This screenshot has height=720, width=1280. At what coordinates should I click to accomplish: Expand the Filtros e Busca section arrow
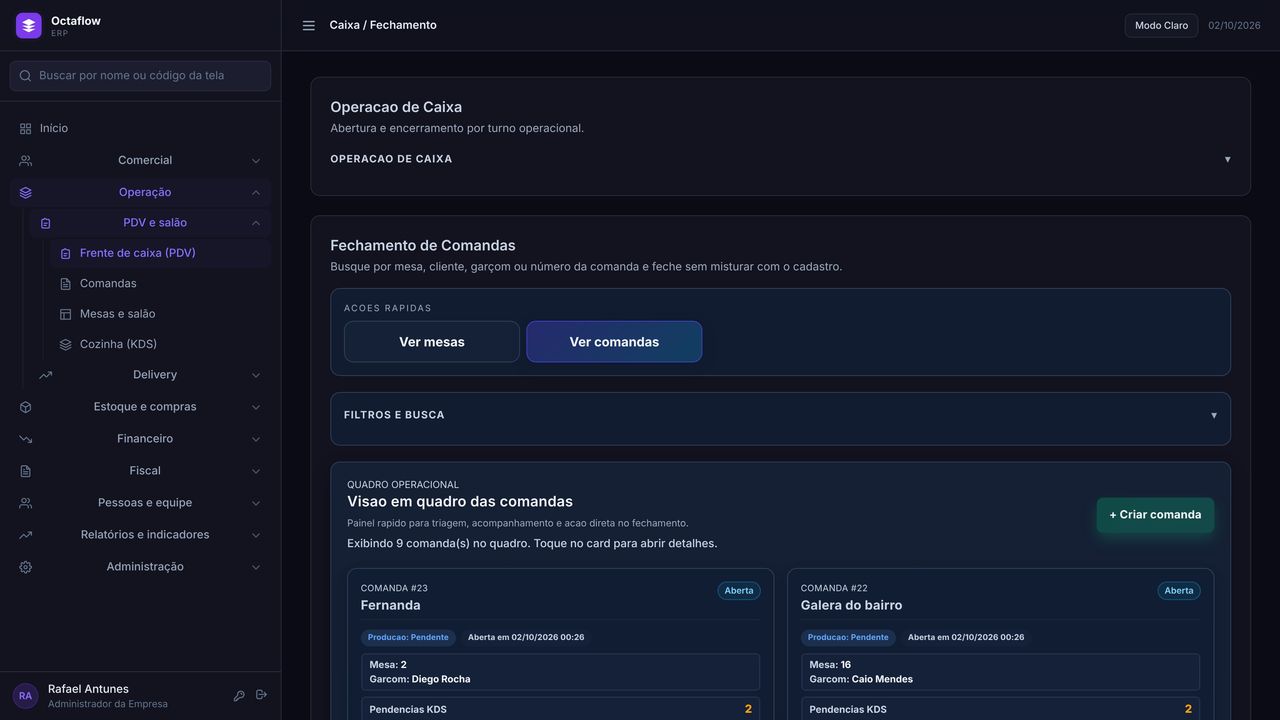tap(1214, 415)
